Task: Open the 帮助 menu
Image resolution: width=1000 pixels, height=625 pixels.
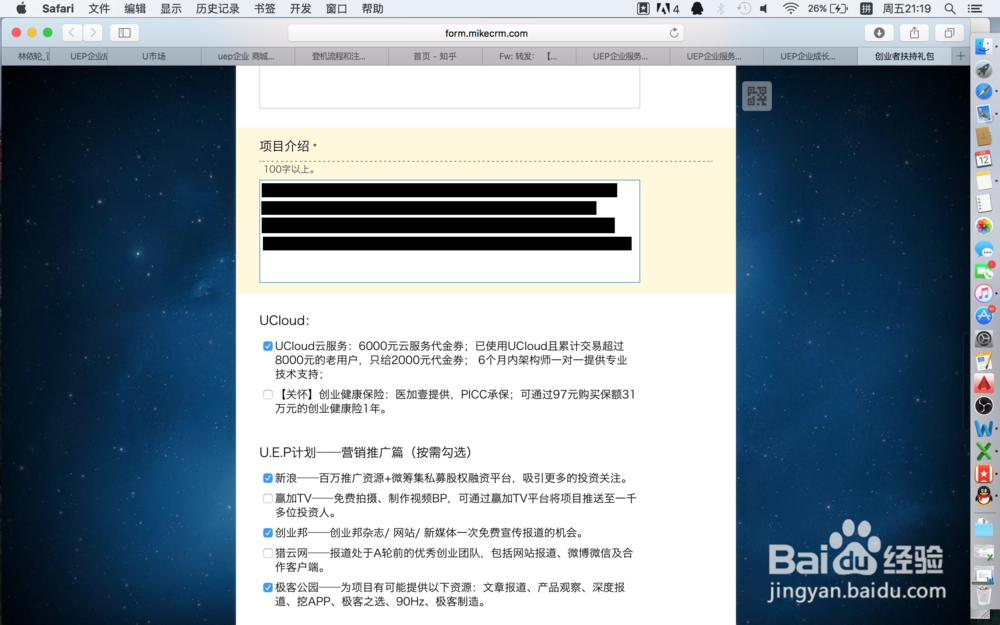Action: coord(372,8)
